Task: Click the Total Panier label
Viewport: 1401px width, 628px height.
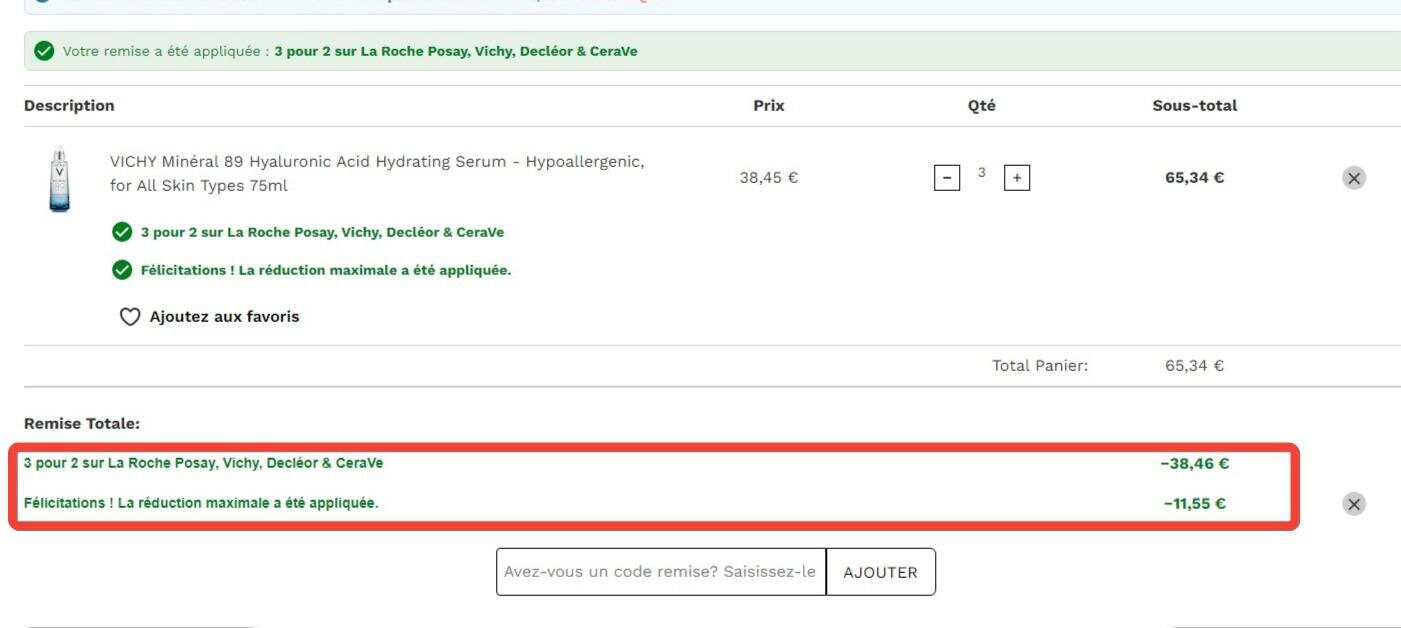Action: pyautogui.click(x=1040, y=366)
